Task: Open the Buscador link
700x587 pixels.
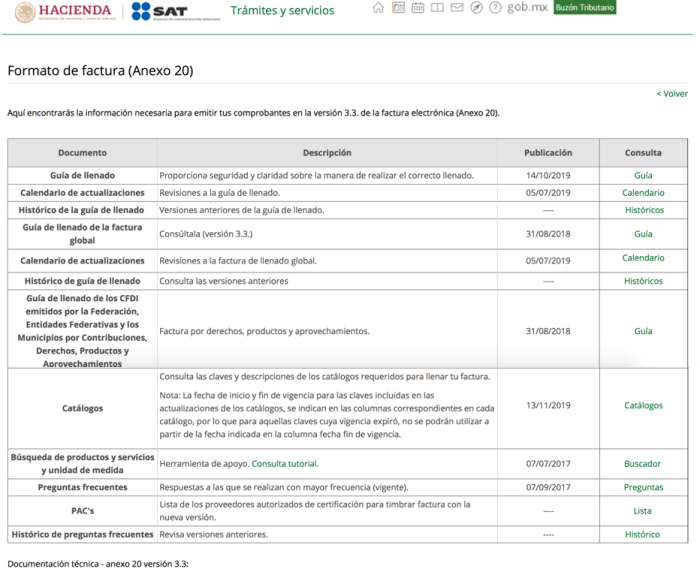Action: [x=643, y=464]
